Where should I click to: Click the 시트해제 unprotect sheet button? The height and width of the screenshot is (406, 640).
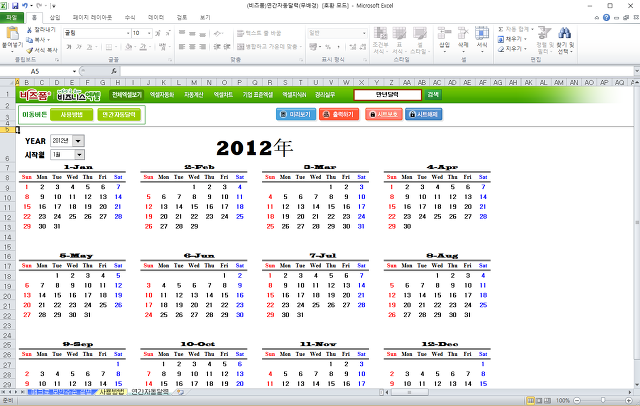(424, 114)
